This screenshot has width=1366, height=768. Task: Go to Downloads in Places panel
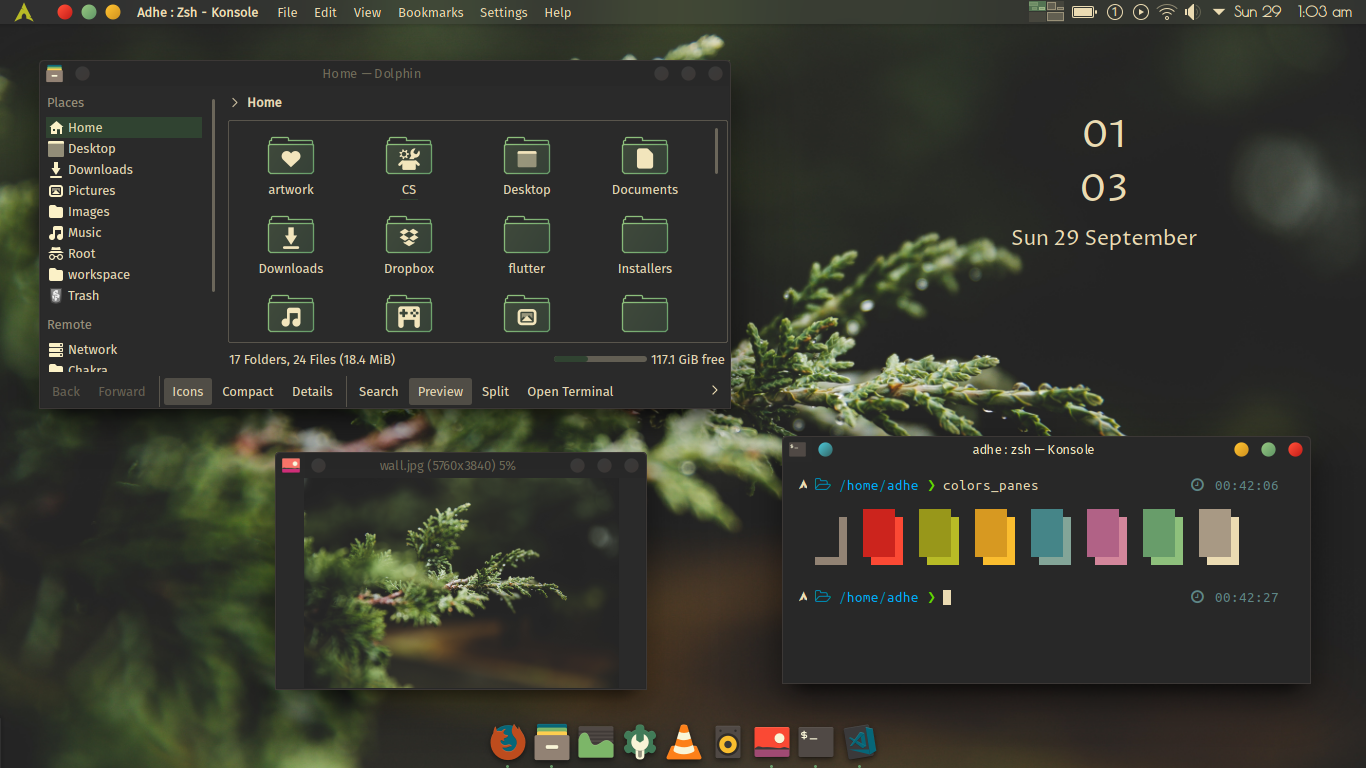point(124,169)
